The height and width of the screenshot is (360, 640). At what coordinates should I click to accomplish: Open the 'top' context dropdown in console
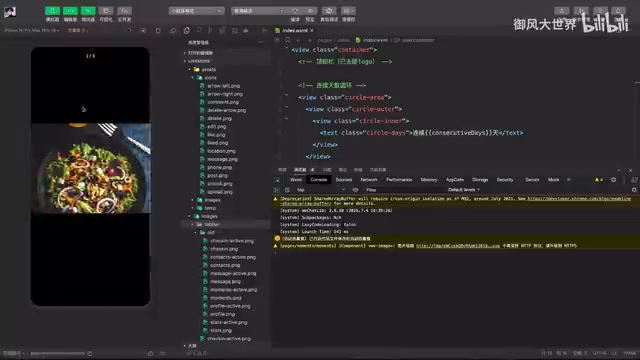[320, 190]
